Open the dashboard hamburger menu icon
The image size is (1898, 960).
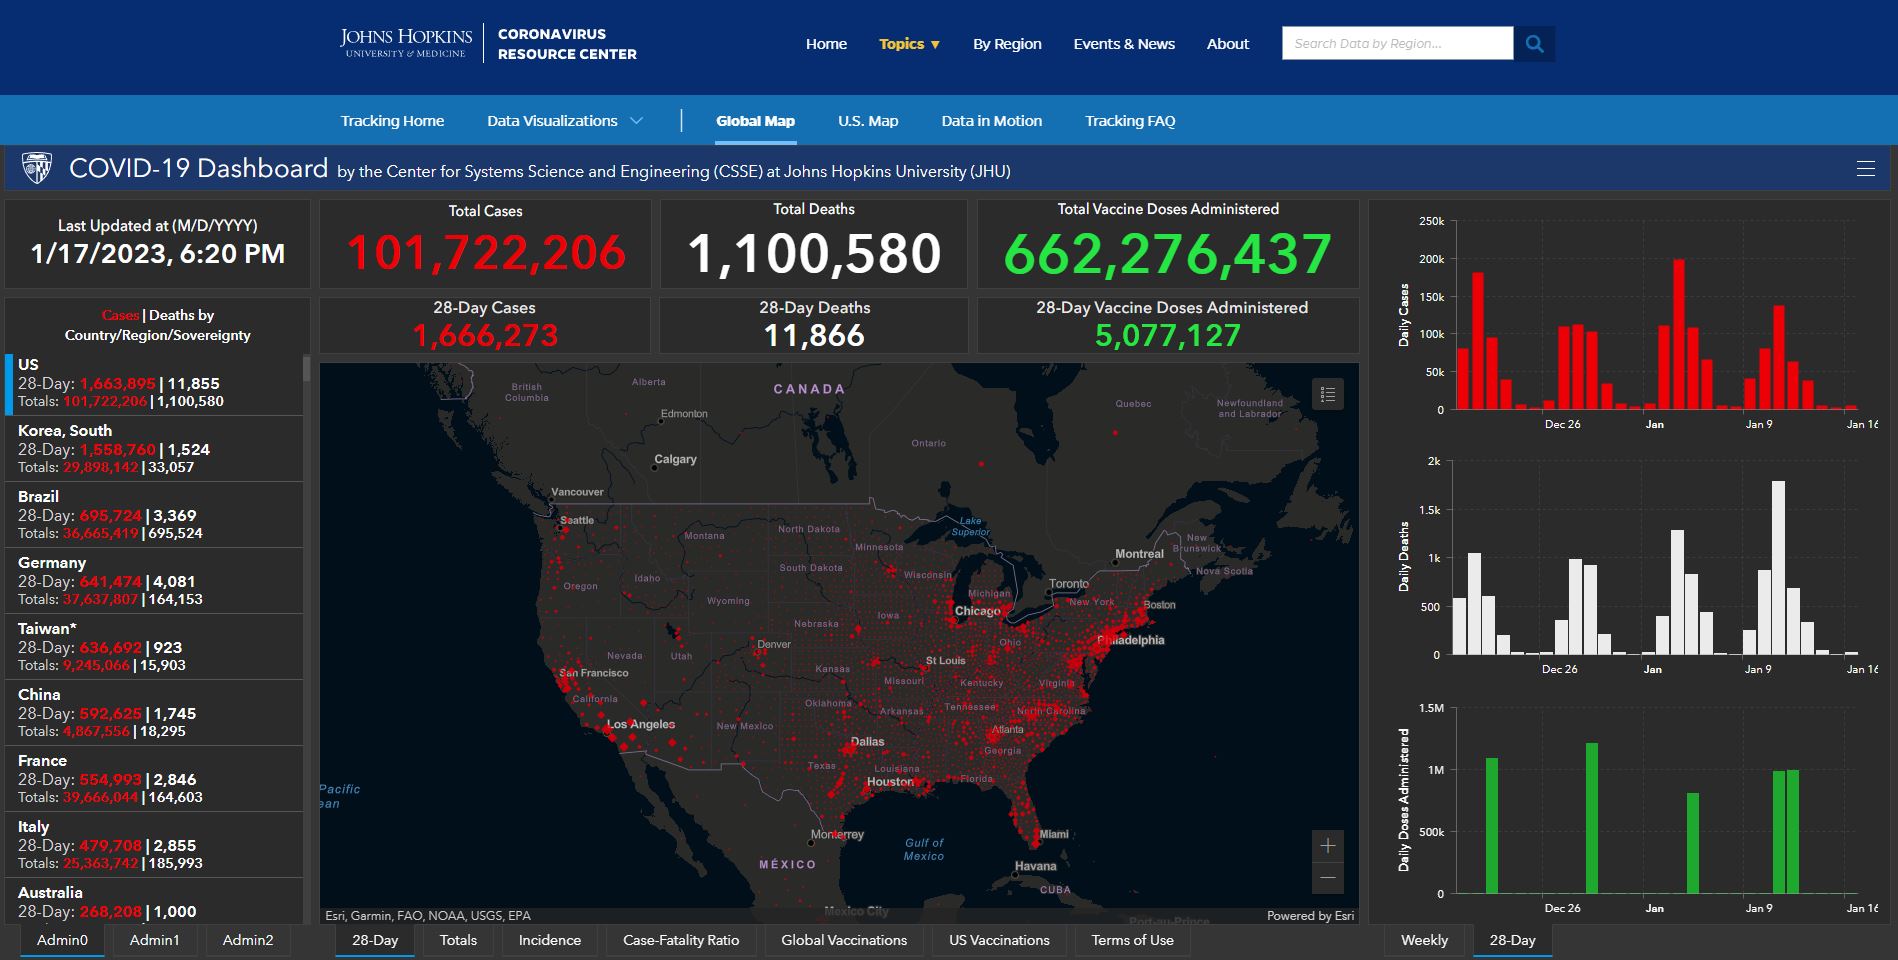(x=1865, y=168)
